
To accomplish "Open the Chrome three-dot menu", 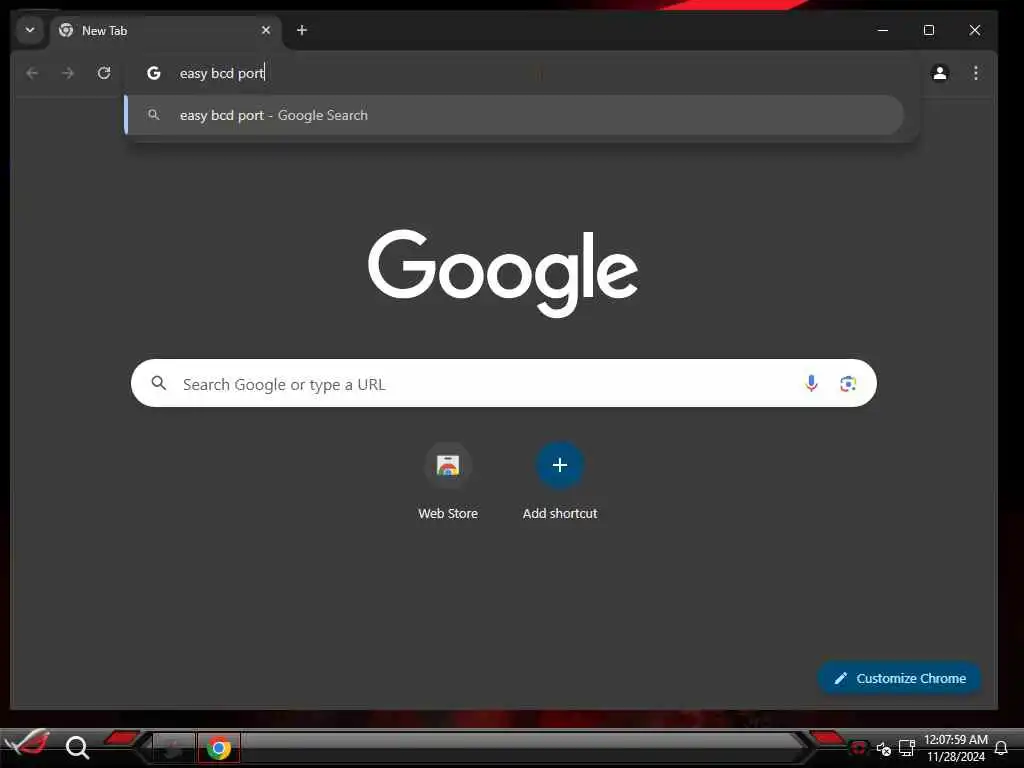I will click(976, 73).
